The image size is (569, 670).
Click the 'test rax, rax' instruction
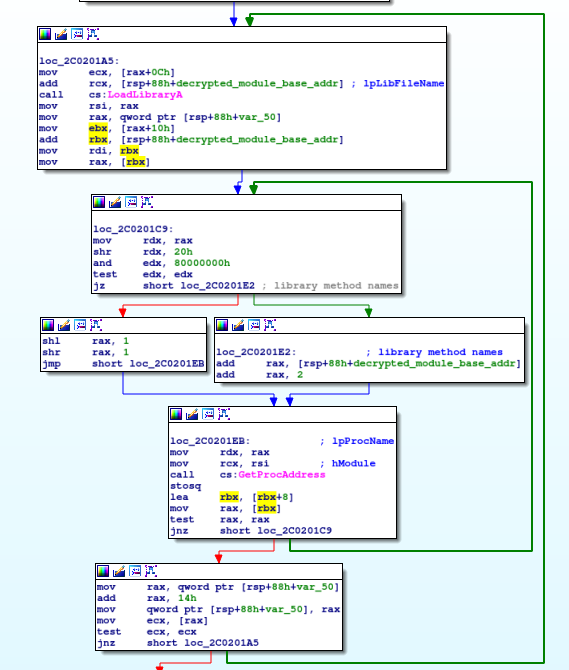point(220,520)
